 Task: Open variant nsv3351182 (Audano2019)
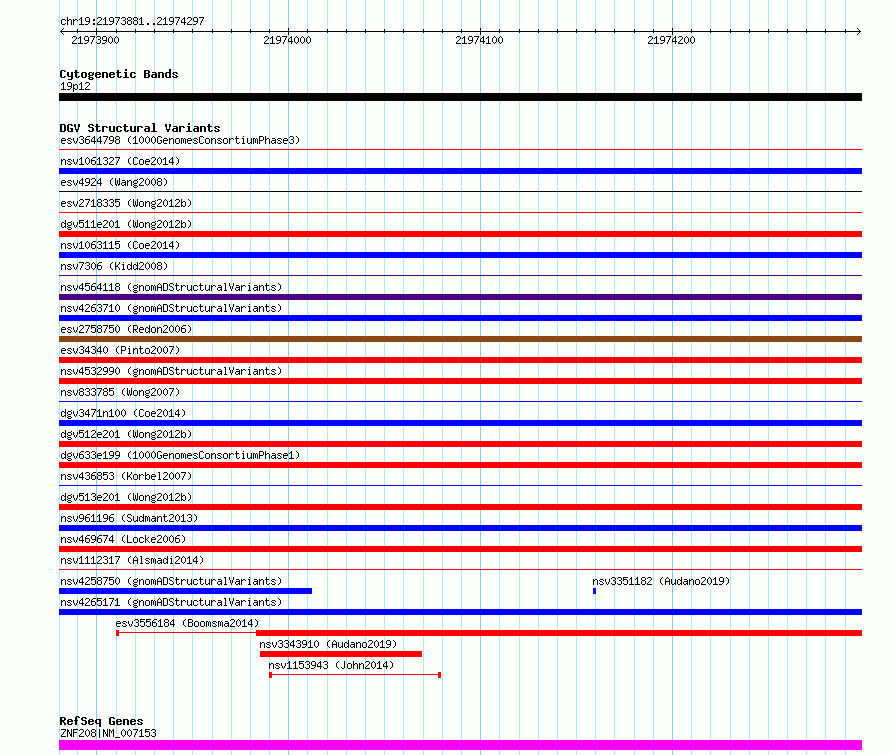tap(661, 581)
